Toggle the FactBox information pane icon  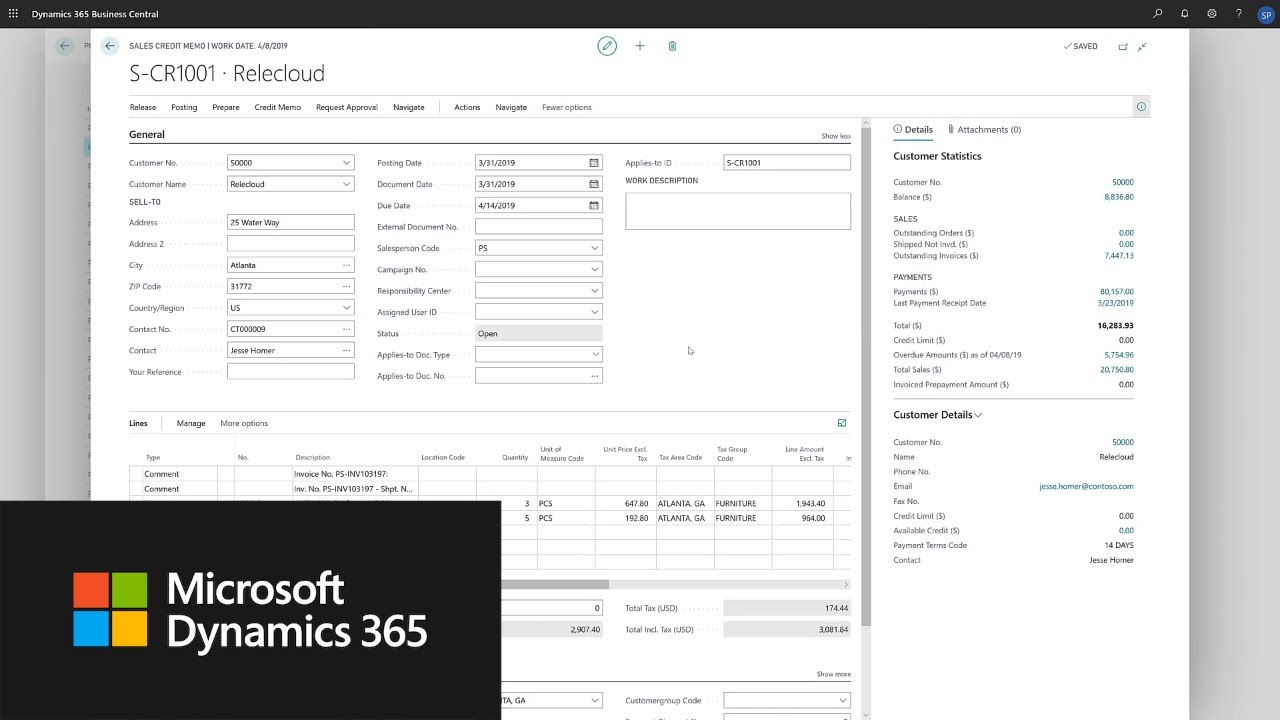click(1141, 107)
